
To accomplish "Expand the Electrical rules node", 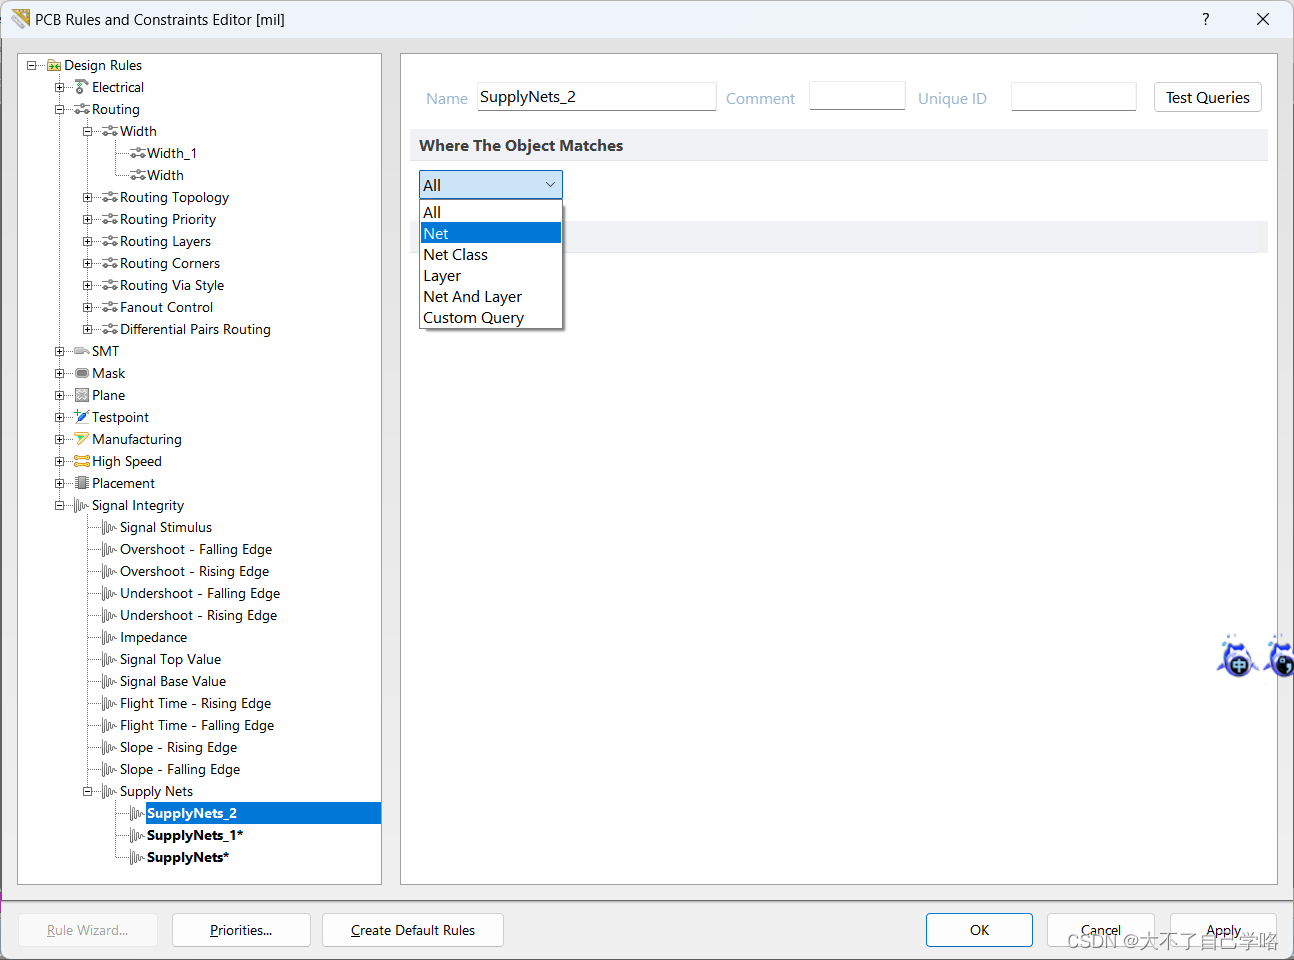I will (x=60, y=87).
